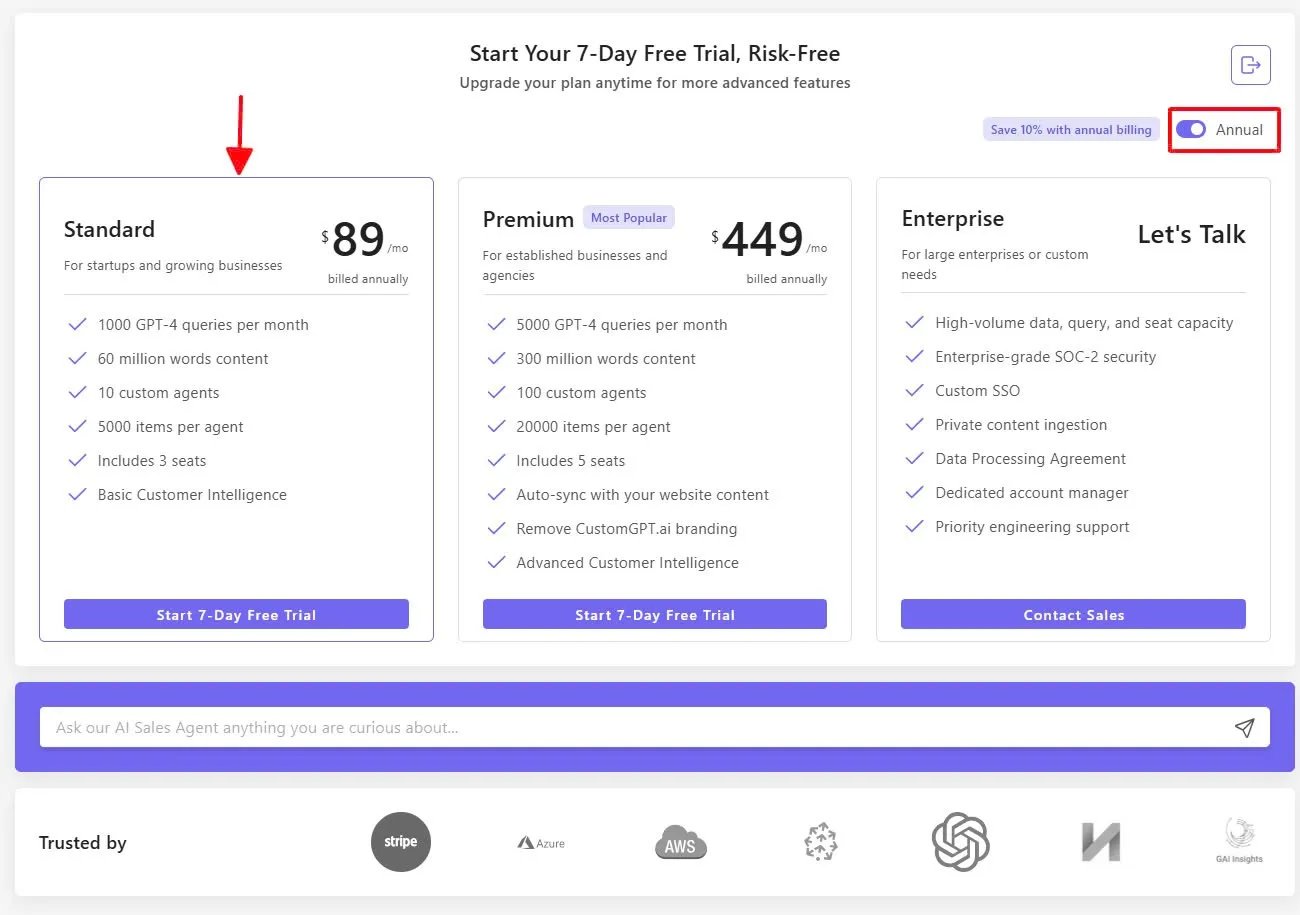This screenshot has width=1300, height=915.
Task: Click the paper plane send icon
Action: coord(1244,728)
